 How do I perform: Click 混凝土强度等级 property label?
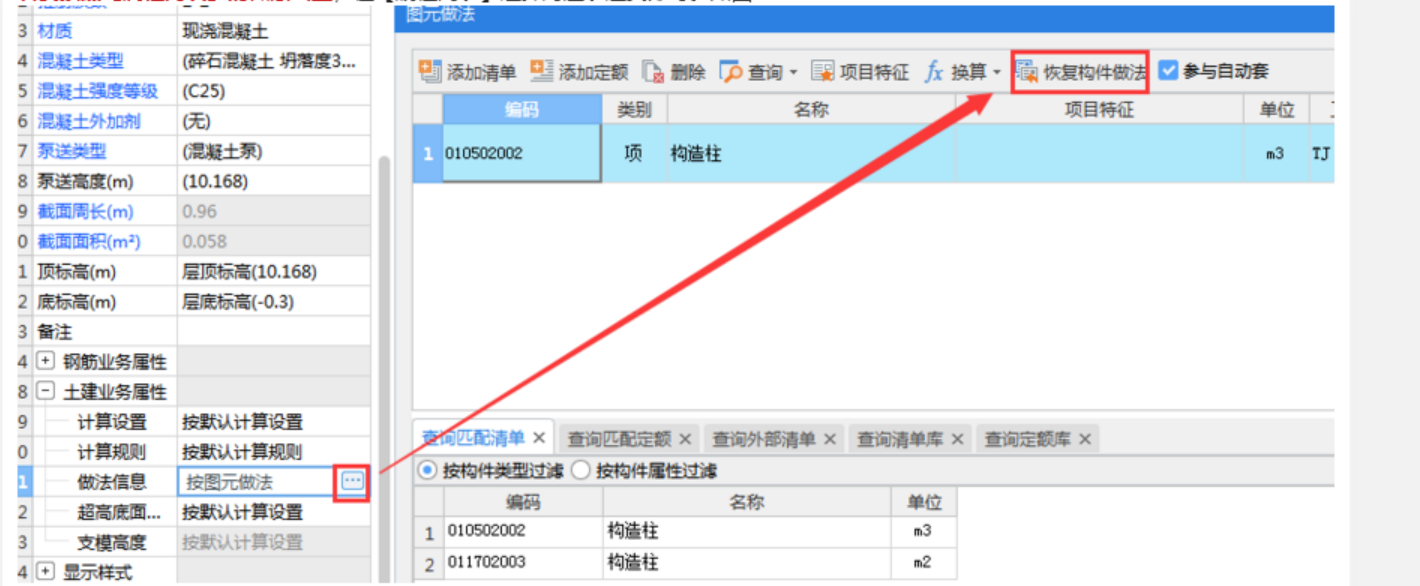(x=98, y=92)
